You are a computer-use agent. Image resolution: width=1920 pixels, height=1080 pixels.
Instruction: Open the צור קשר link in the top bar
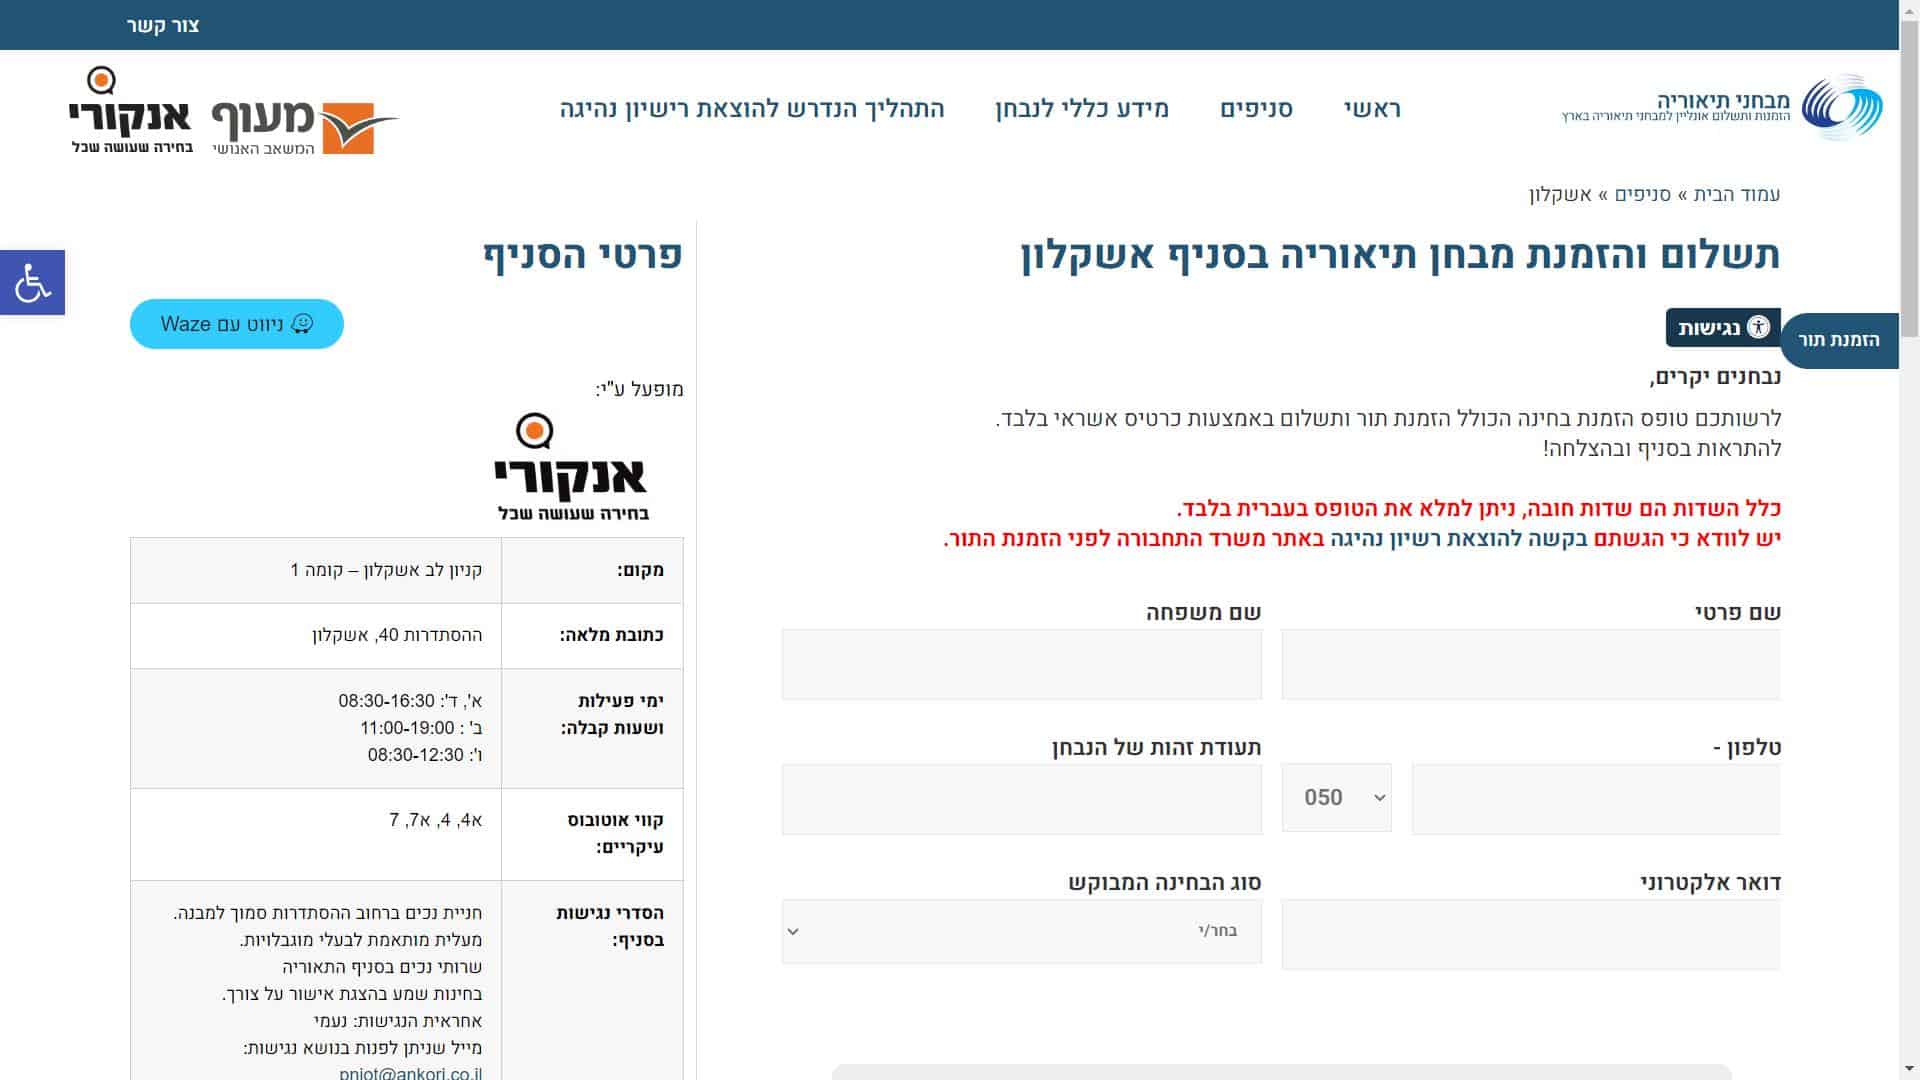(163, 25)
